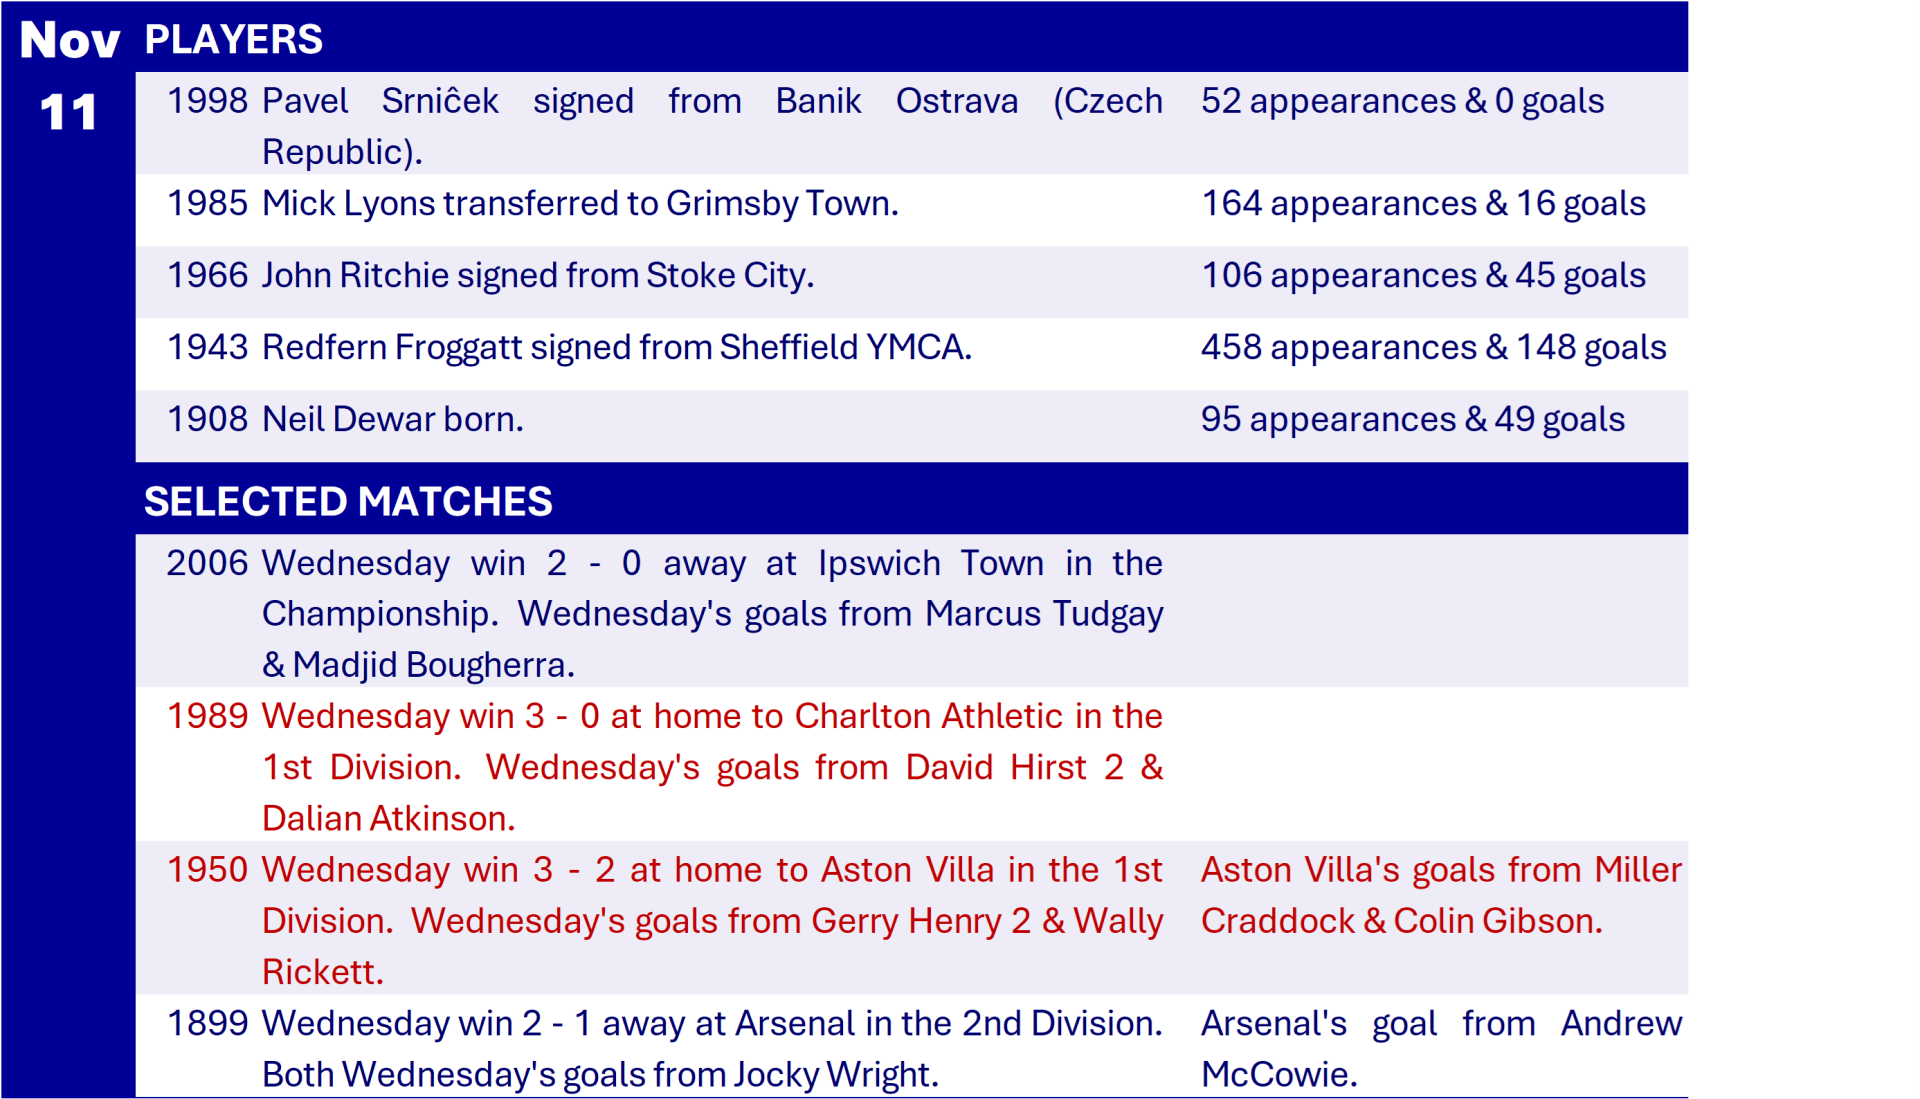Click the SELECTED MATCHES section header
Screen dimensions: 1920x1099
click(348, 501)
